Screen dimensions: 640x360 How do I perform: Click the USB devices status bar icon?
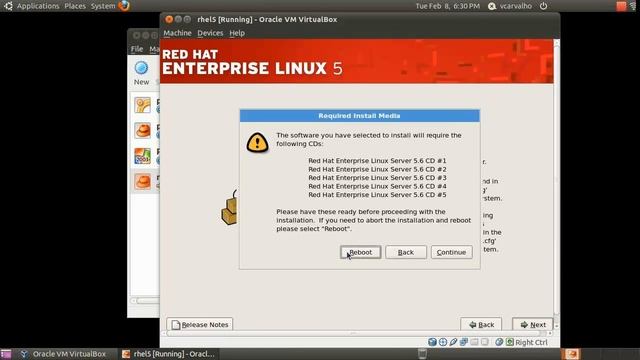453,342
